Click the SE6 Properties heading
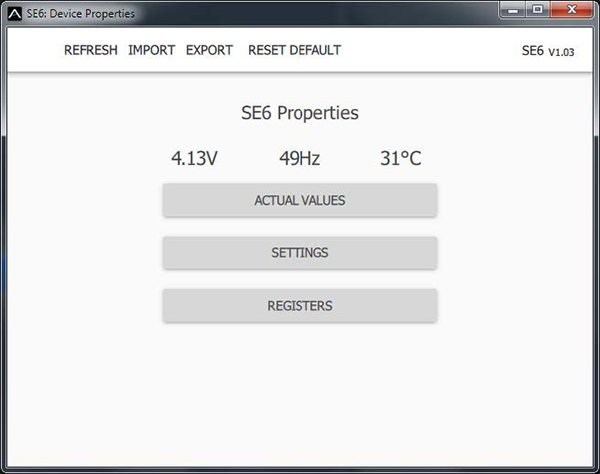The width and height of the screenshot is (600, 474). 300,113
